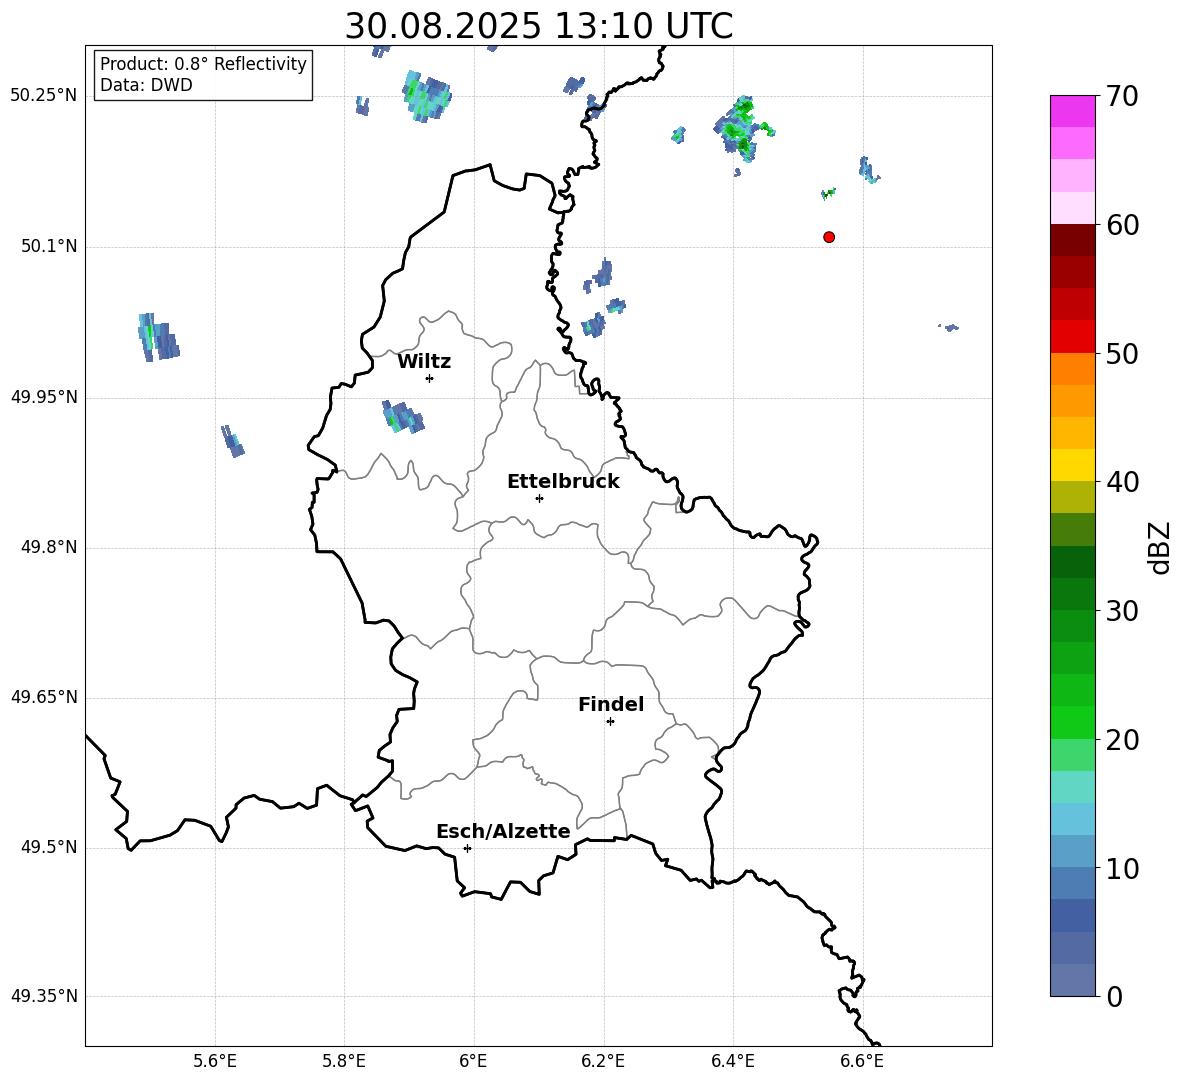Click the light blue colorbar segment between 10 and 20
Image resolution: width=1184 pixels, height=1081 pixels.
tap(1073, 819)
